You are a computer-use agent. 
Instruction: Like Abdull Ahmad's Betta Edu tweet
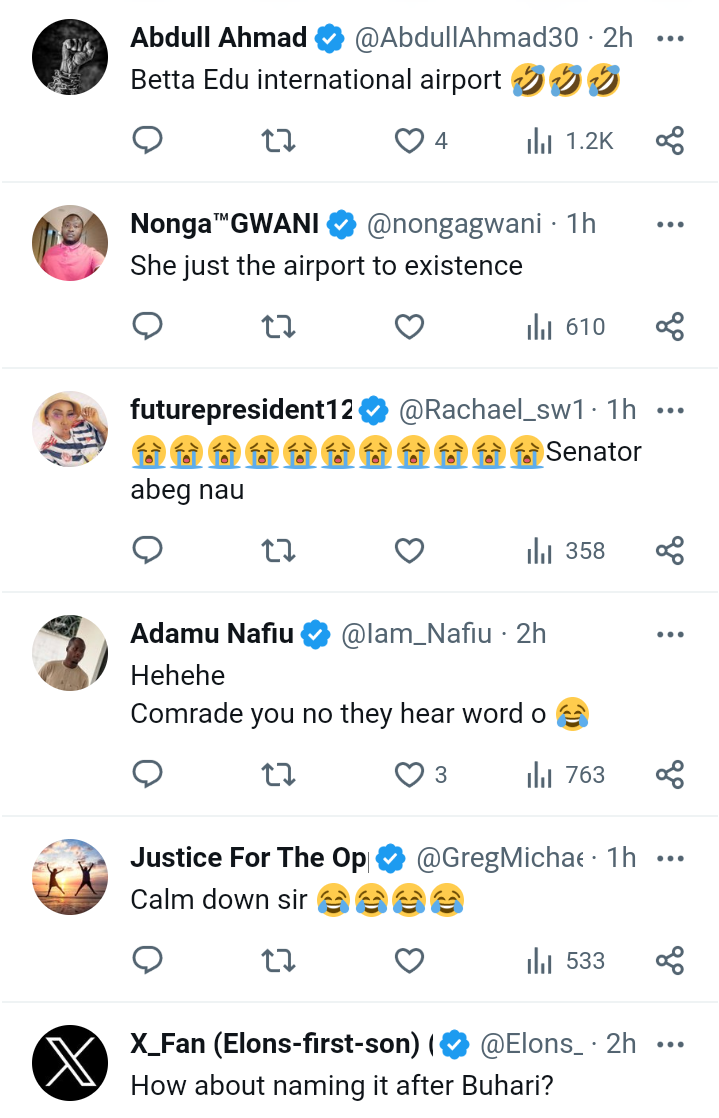(409, 141)
